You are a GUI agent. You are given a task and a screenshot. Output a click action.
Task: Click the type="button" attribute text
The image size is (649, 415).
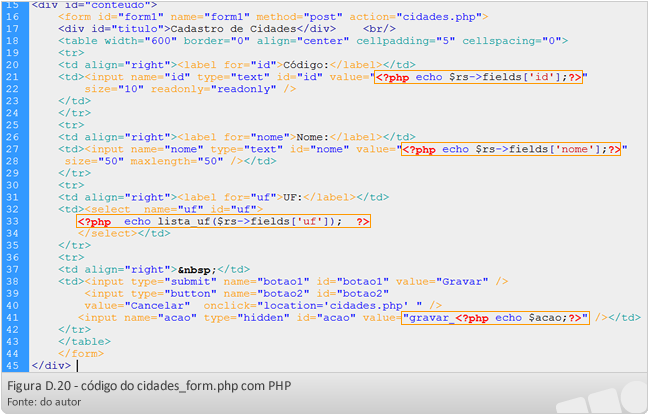click(x=173, y=294)
